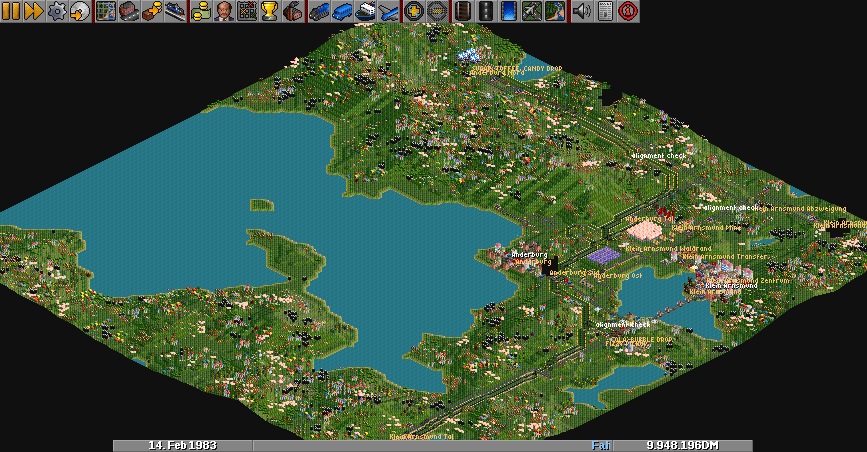
Task: Open the industries factory icon
Action: 293,11
